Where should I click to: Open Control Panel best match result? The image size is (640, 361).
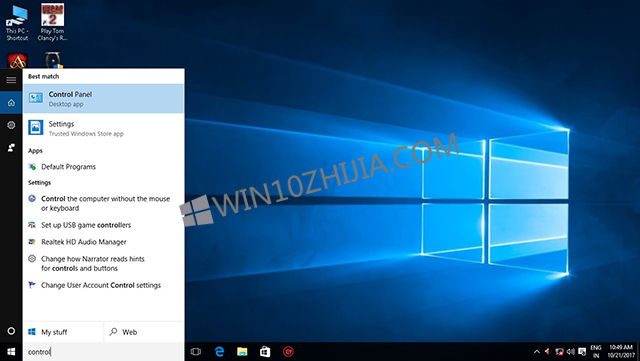[104, 98]
